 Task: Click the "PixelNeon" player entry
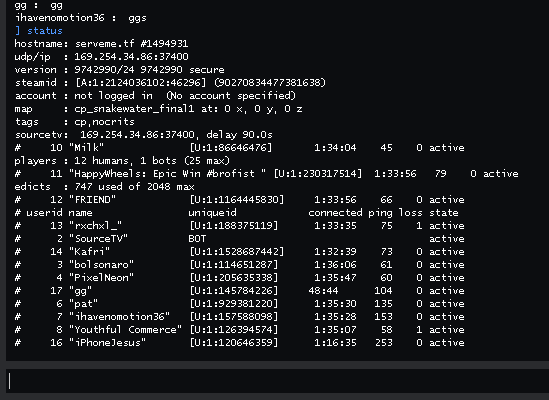pyautogui.click(x=239, y=277)
